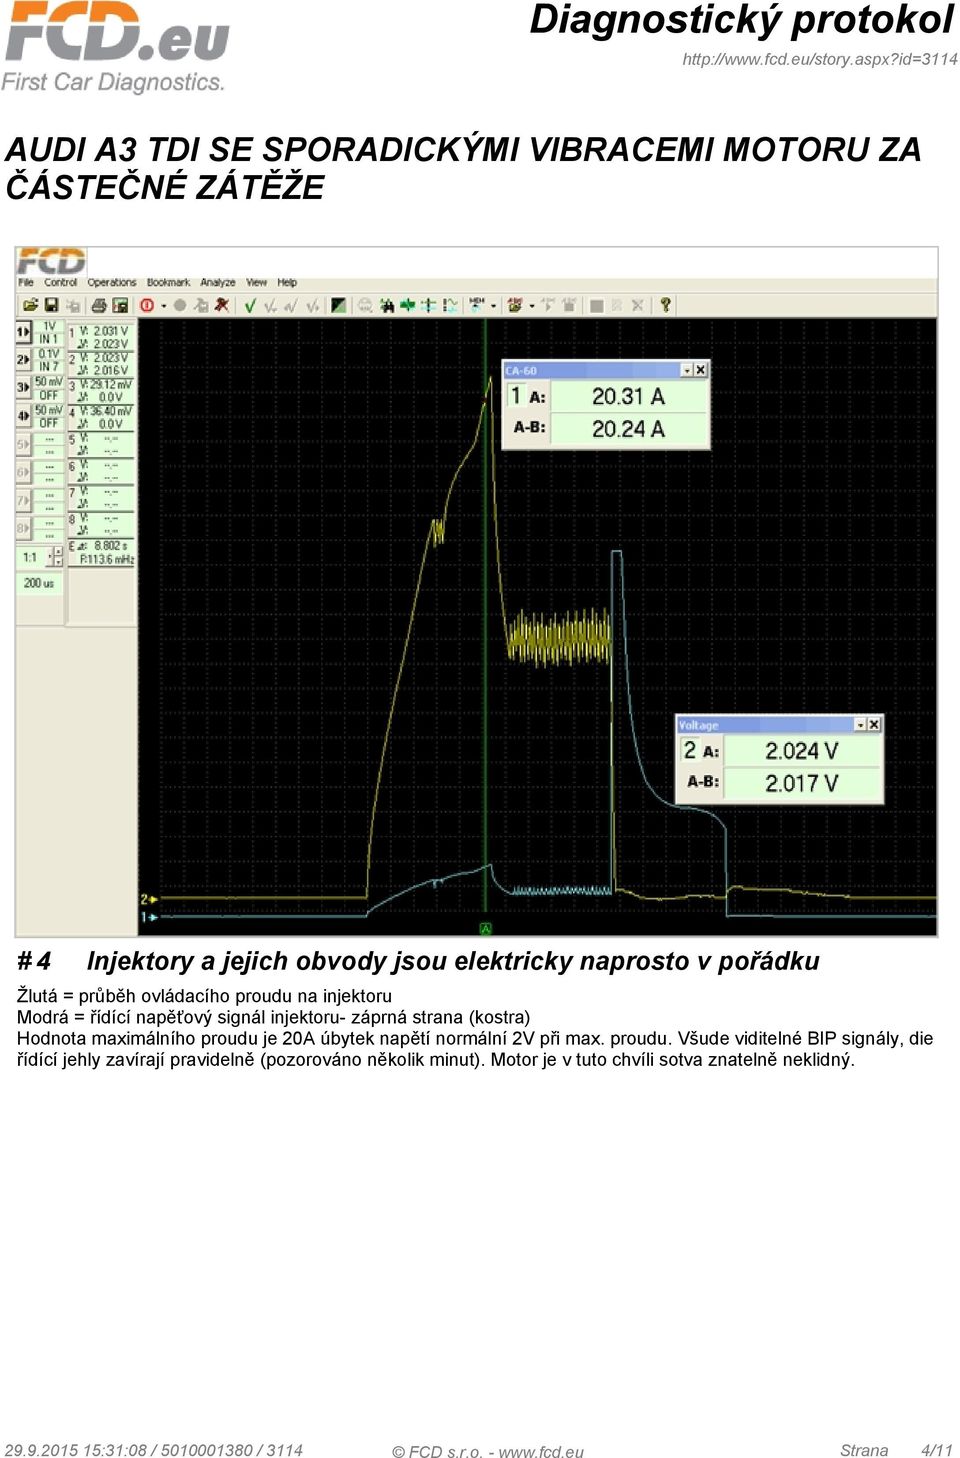
Task: Click the 200 us timebase field
Action: pyautogui.click(x=40, y=583)
